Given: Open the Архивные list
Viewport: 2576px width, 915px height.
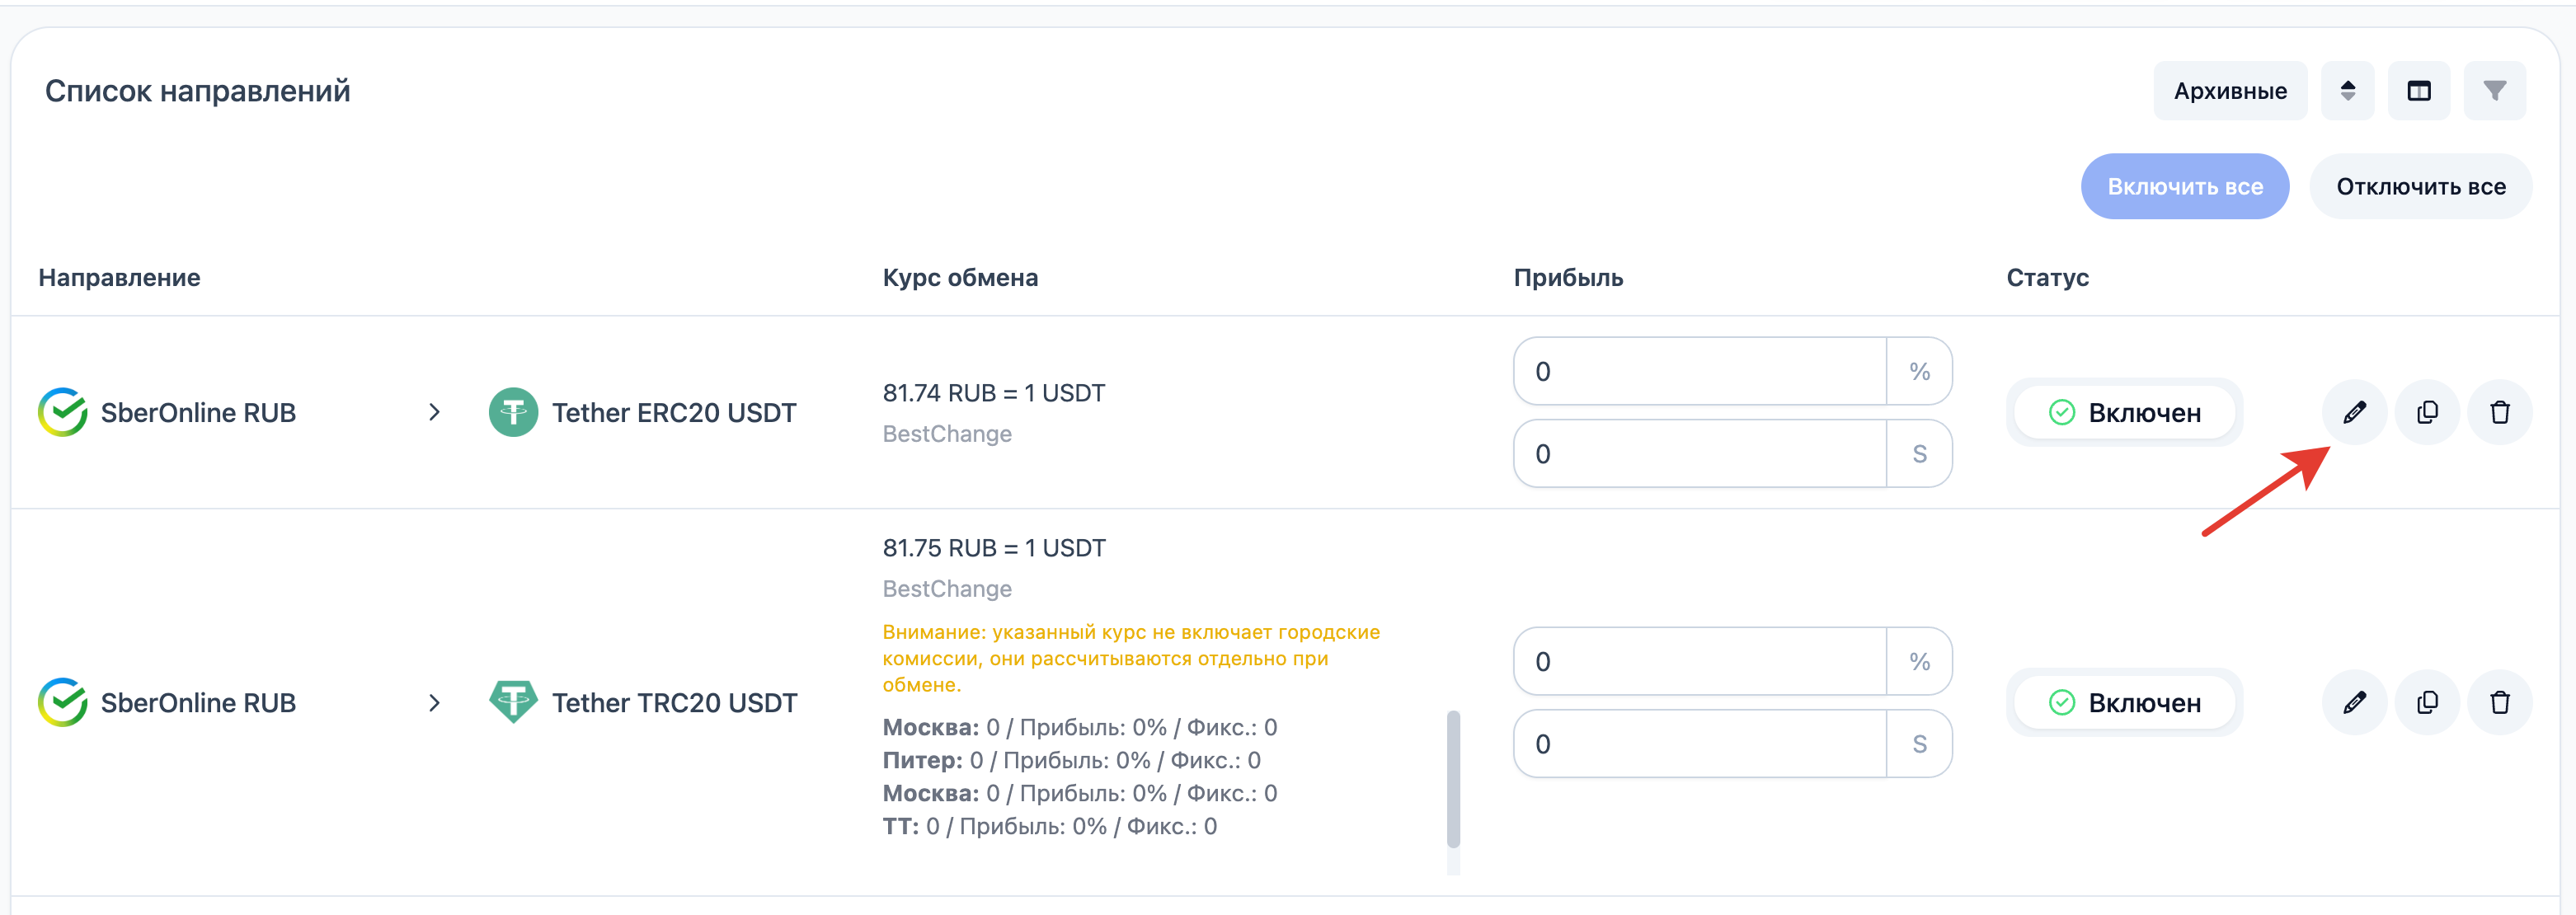Looking at the screenshot, I should (x=2229, y=91).
